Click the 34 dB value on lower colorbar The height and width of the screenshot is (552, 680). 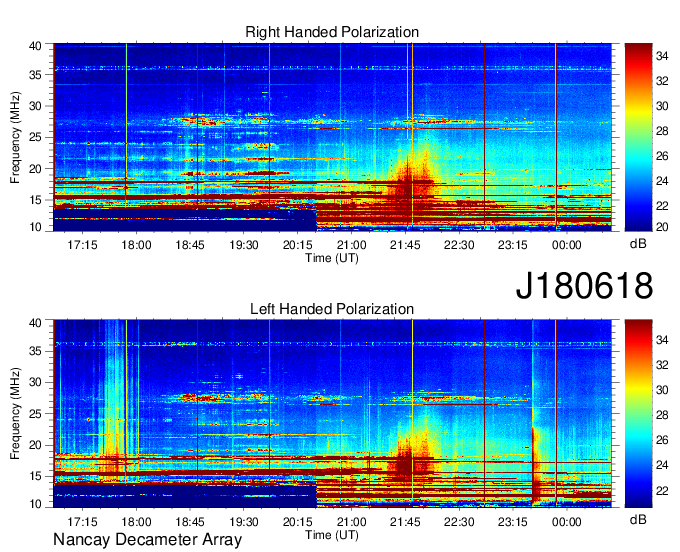coord(662,340)
